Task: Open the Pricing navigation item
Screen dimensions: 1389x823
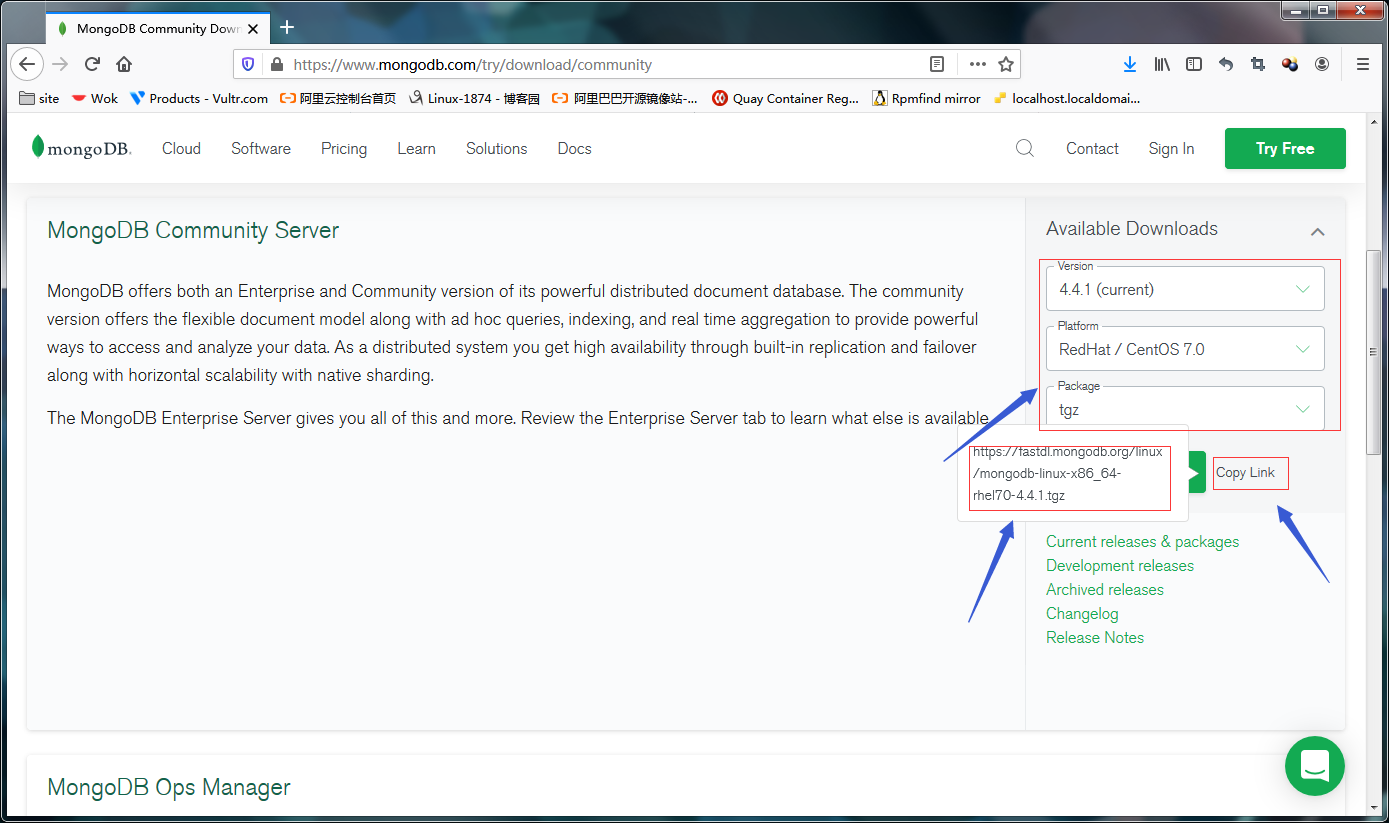Action: (x=344, y=148)
